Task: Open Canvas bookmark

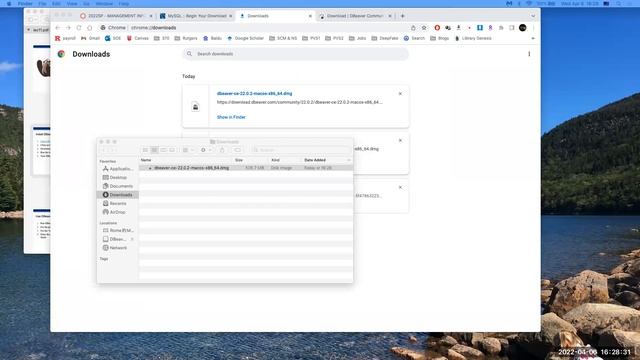Action: coord(138,38)
